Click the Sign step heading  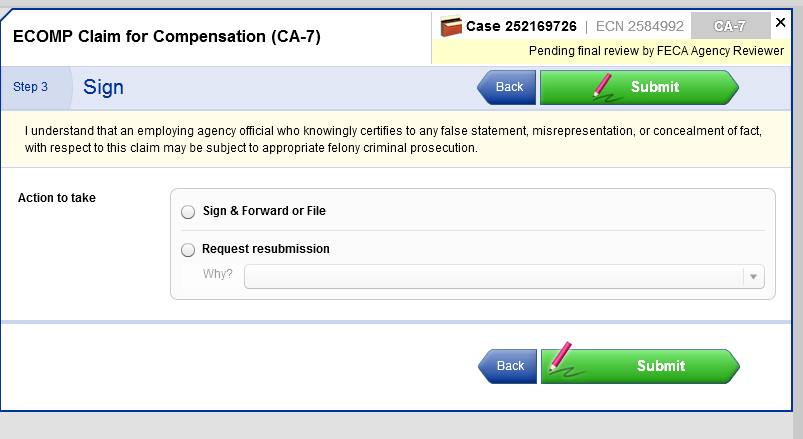coord(103,87)
